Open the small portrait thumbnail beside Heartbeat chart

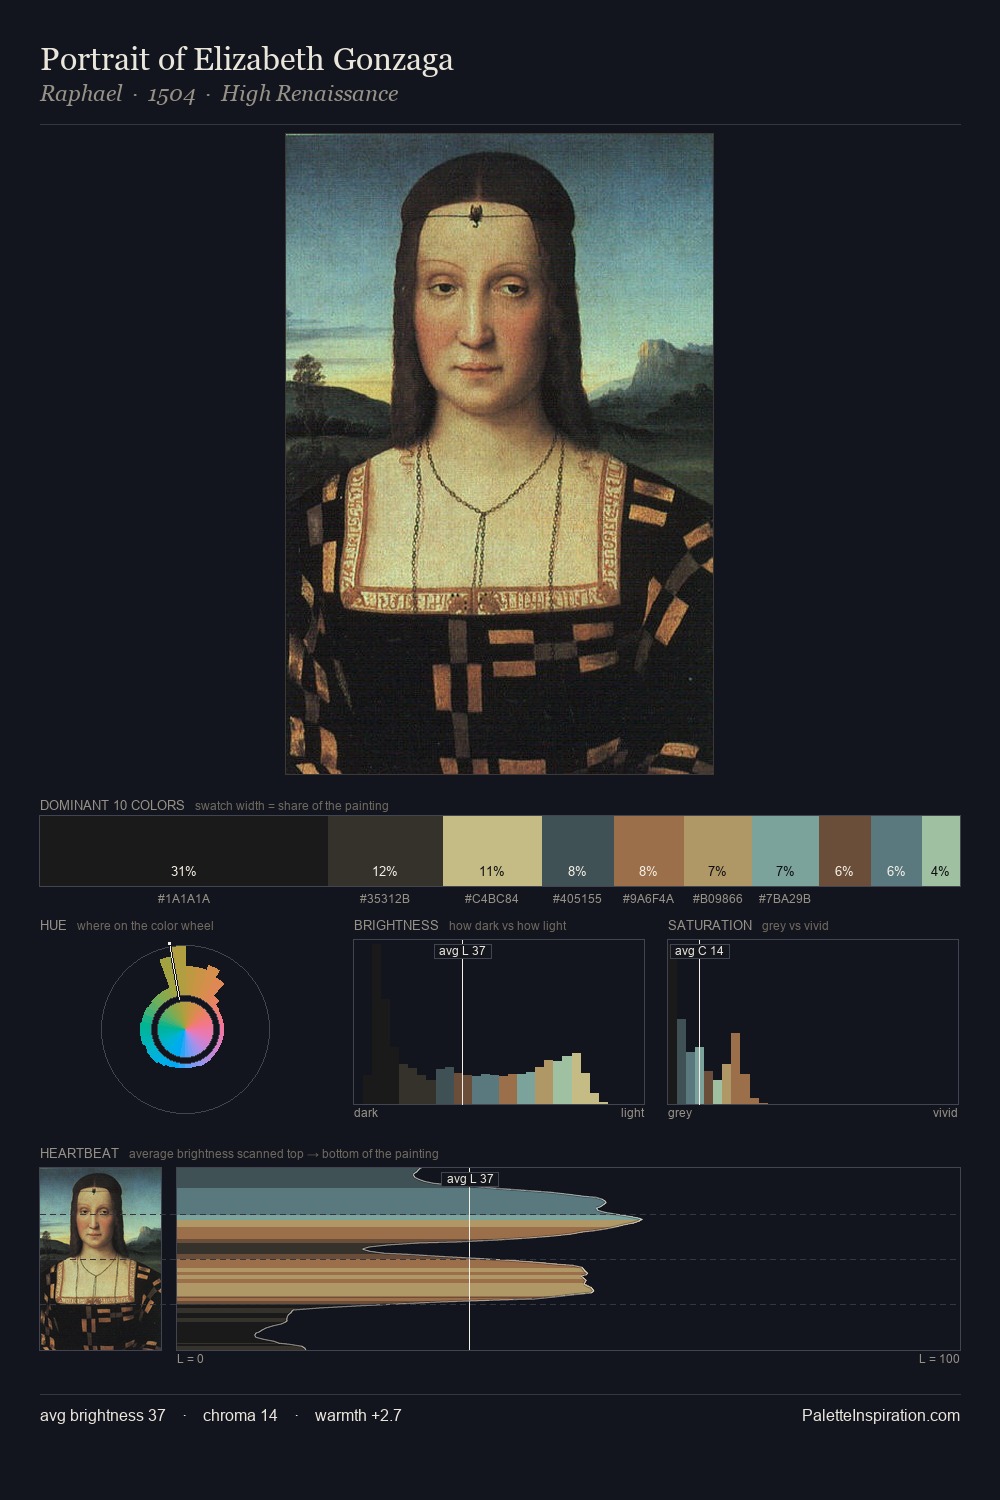pos(100,1259)
